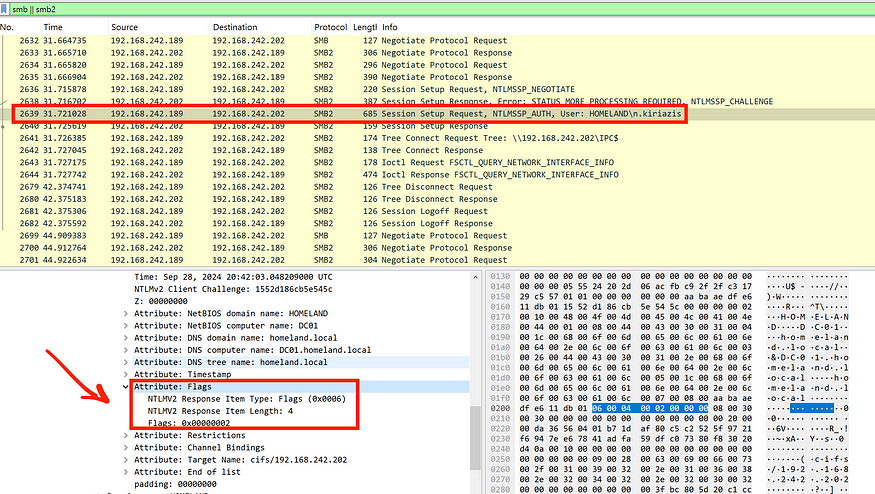Collapse the Attribute: Flags tree node
Image resolution: width=875 pixels, height=494 pixels.
click(126, 387)
